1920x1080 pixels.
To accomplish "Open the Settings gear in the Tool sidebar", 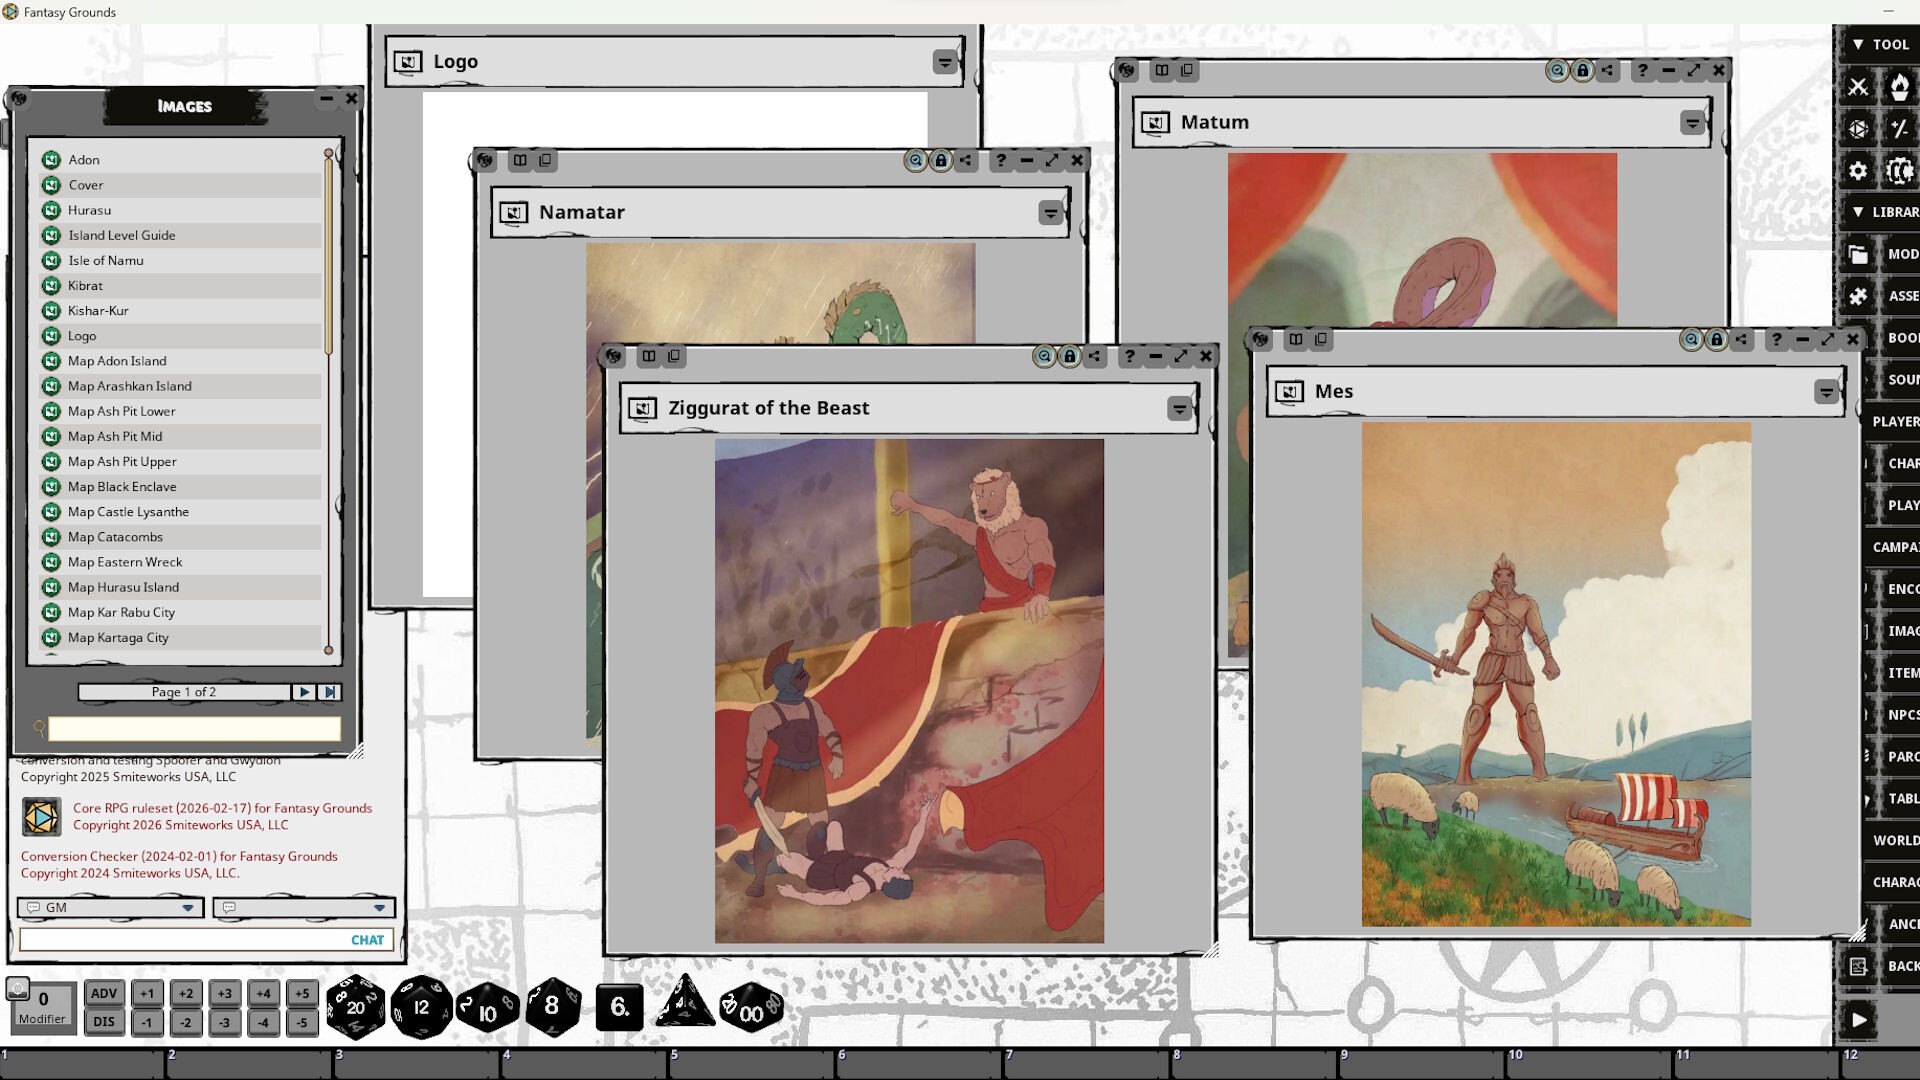I will click(x=1857, y=171).
